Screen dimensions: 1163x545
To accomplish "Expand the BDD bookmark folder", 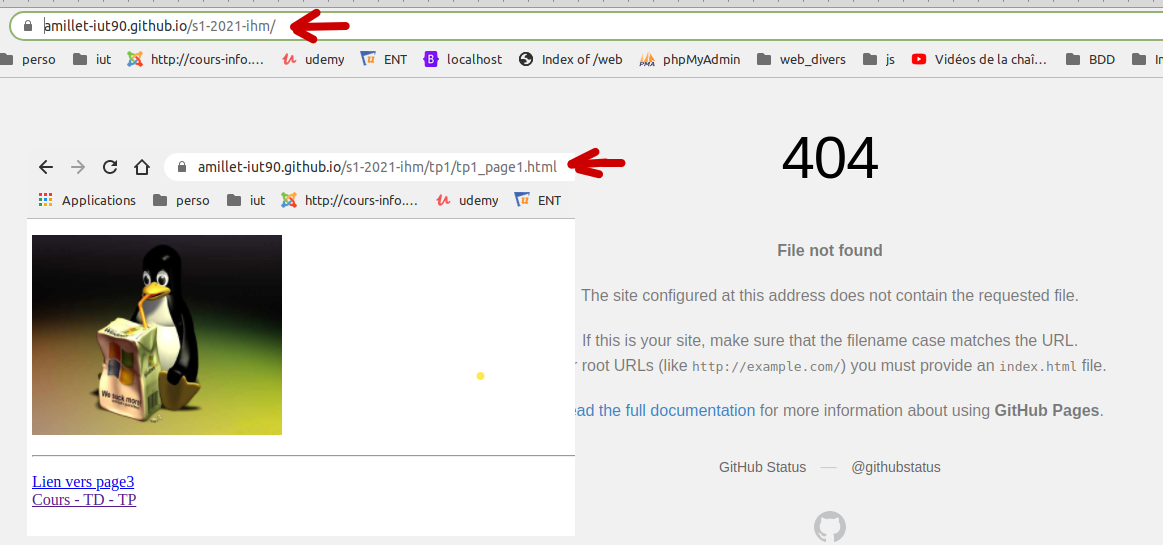I will (1091, 59).
